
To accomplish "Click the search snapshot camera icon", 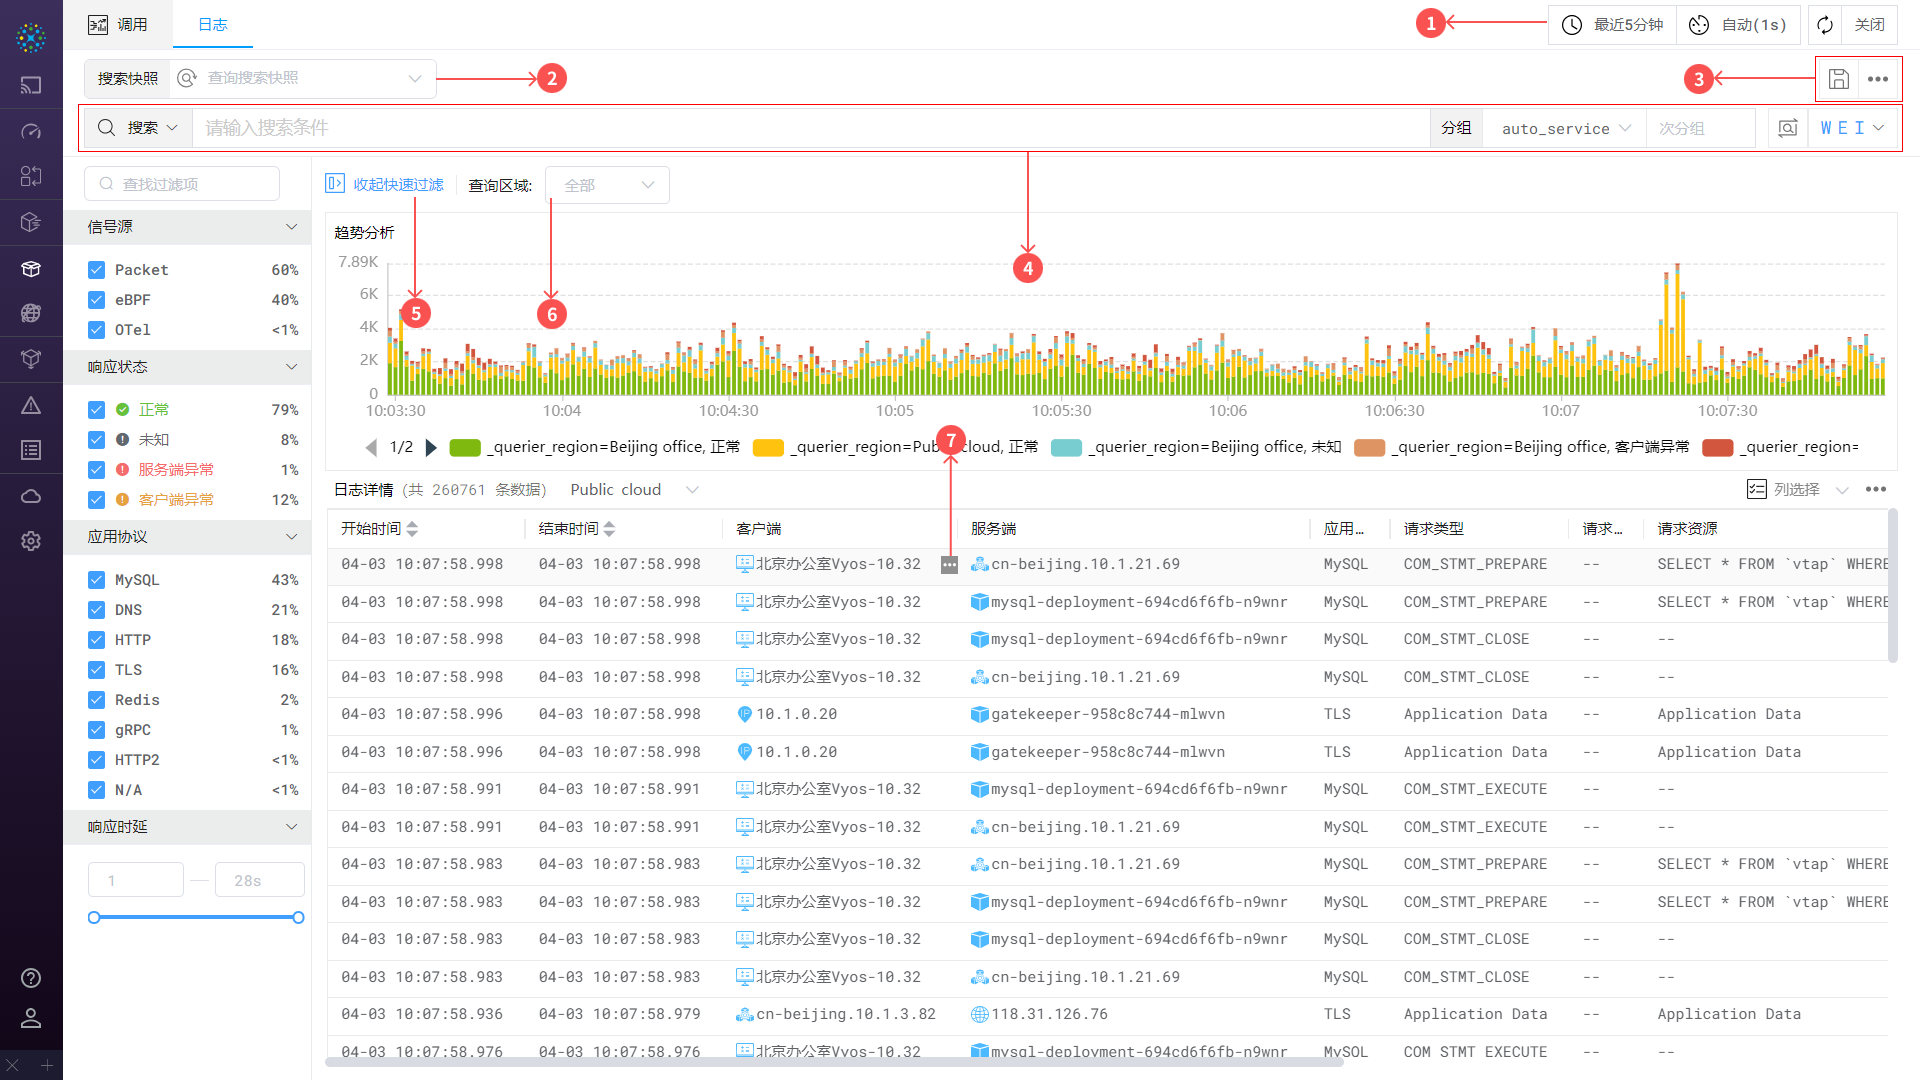I will 1788,128.
